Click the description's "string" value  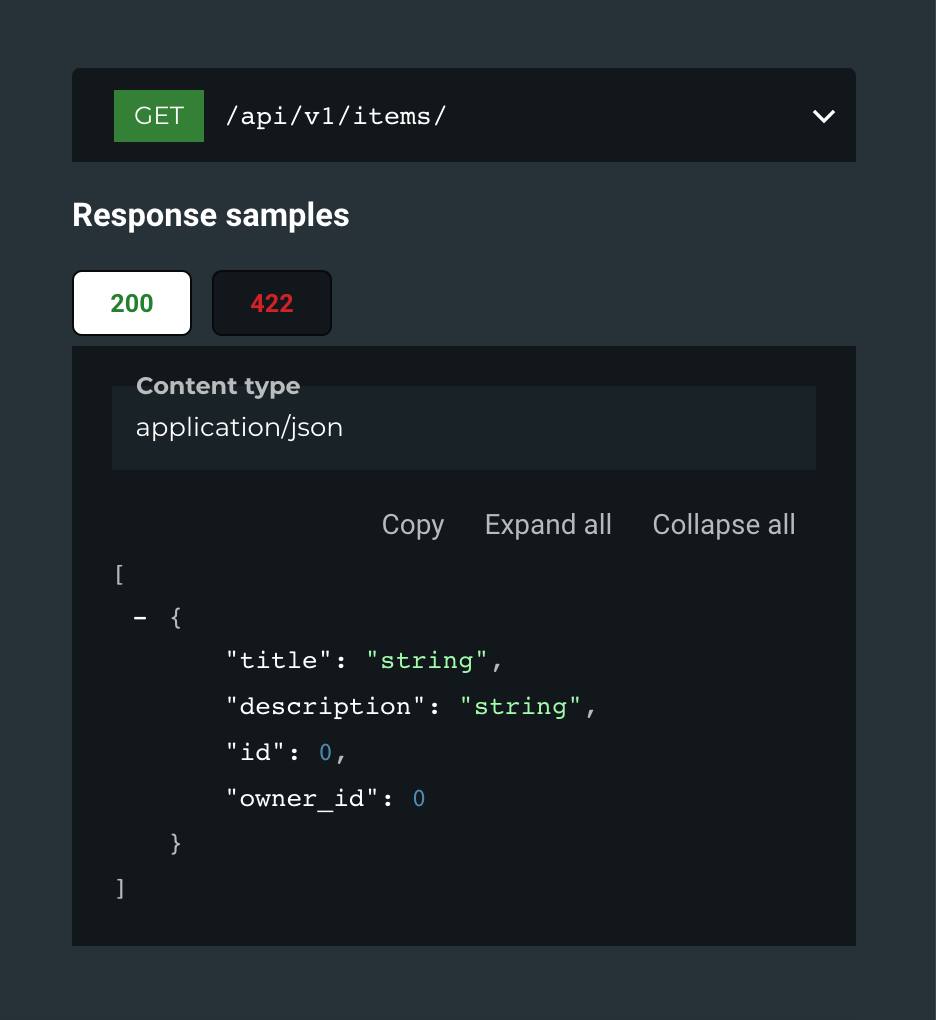(520, 707)
